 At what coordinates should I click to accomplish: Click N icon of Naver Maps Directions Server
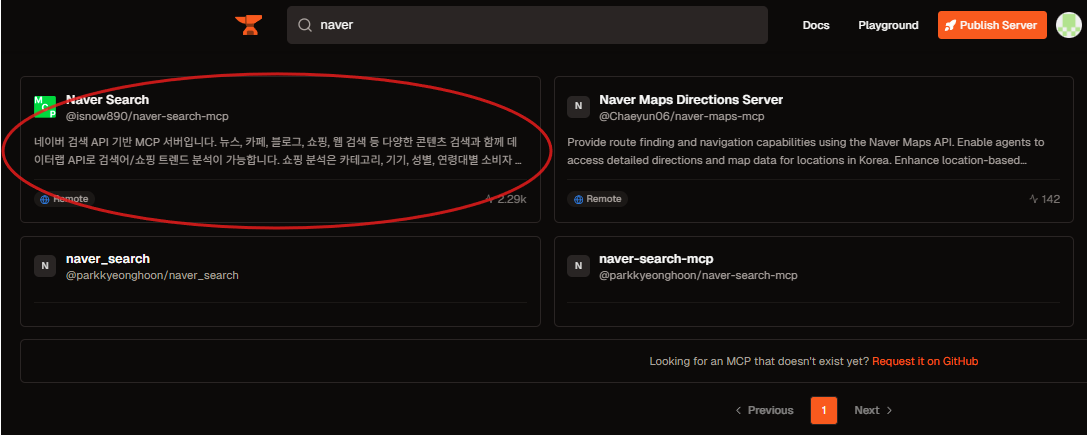[x=578, y=107]
